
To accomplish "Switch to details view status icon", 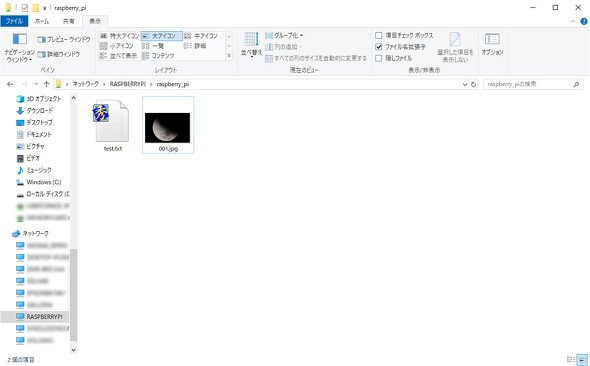I will point(571,360).
